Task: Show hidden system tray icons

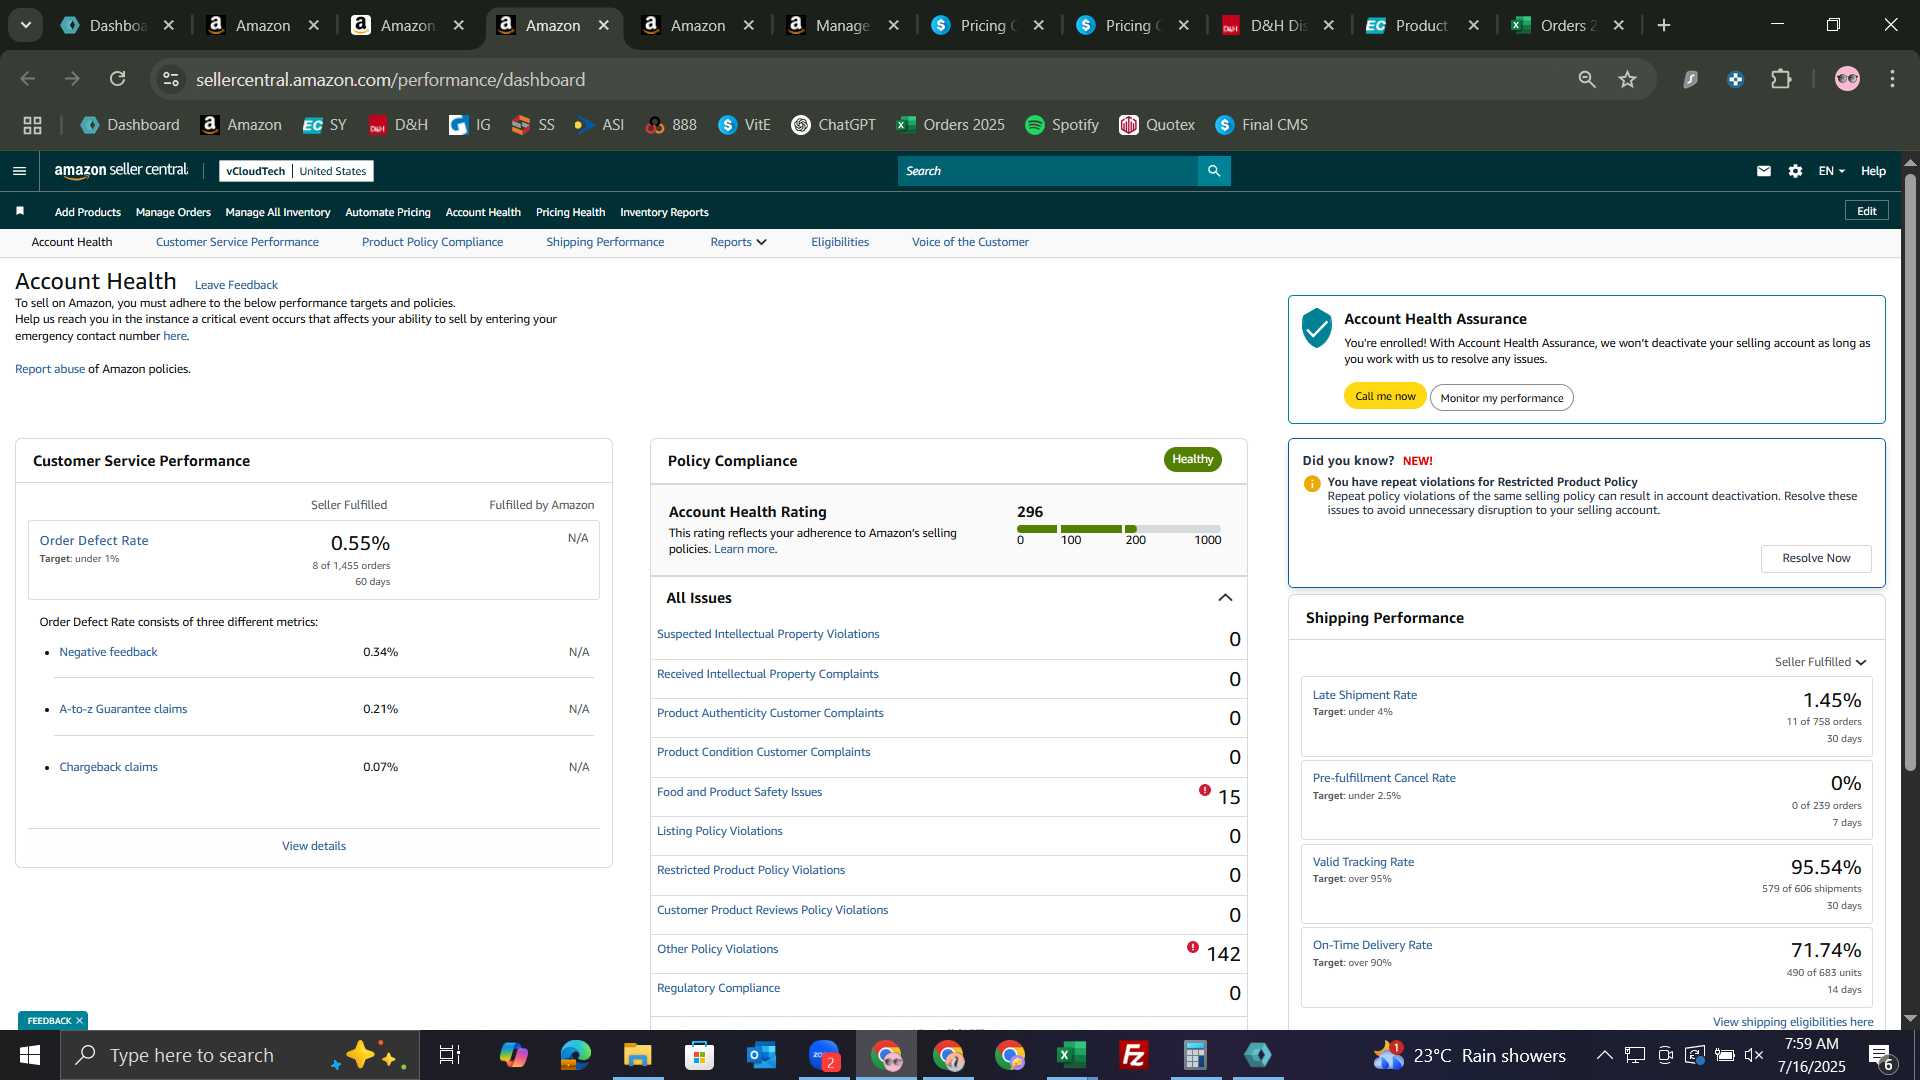Action: [1604, 1055]
